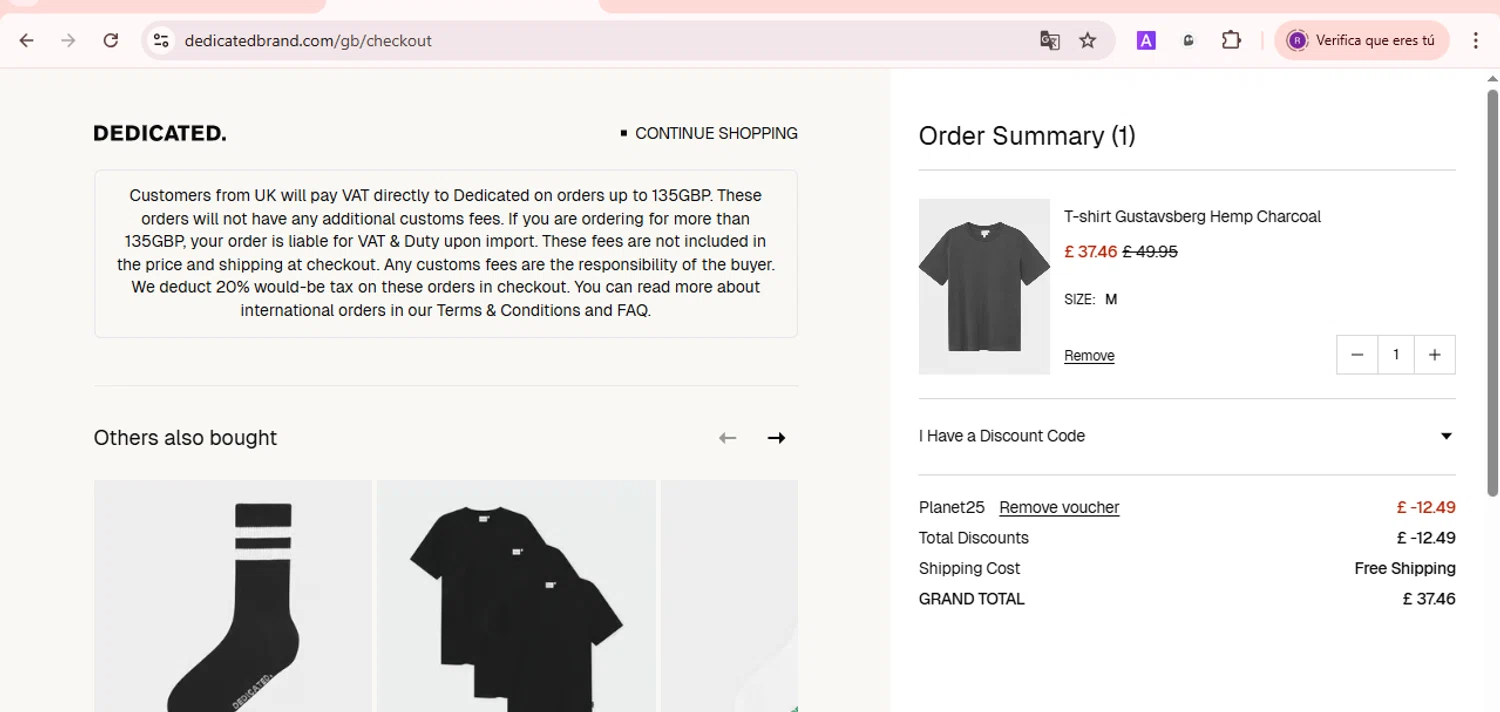The image size is (1500, 712).
Task: Show next items in Others also bought
Action: coord(776,438)
